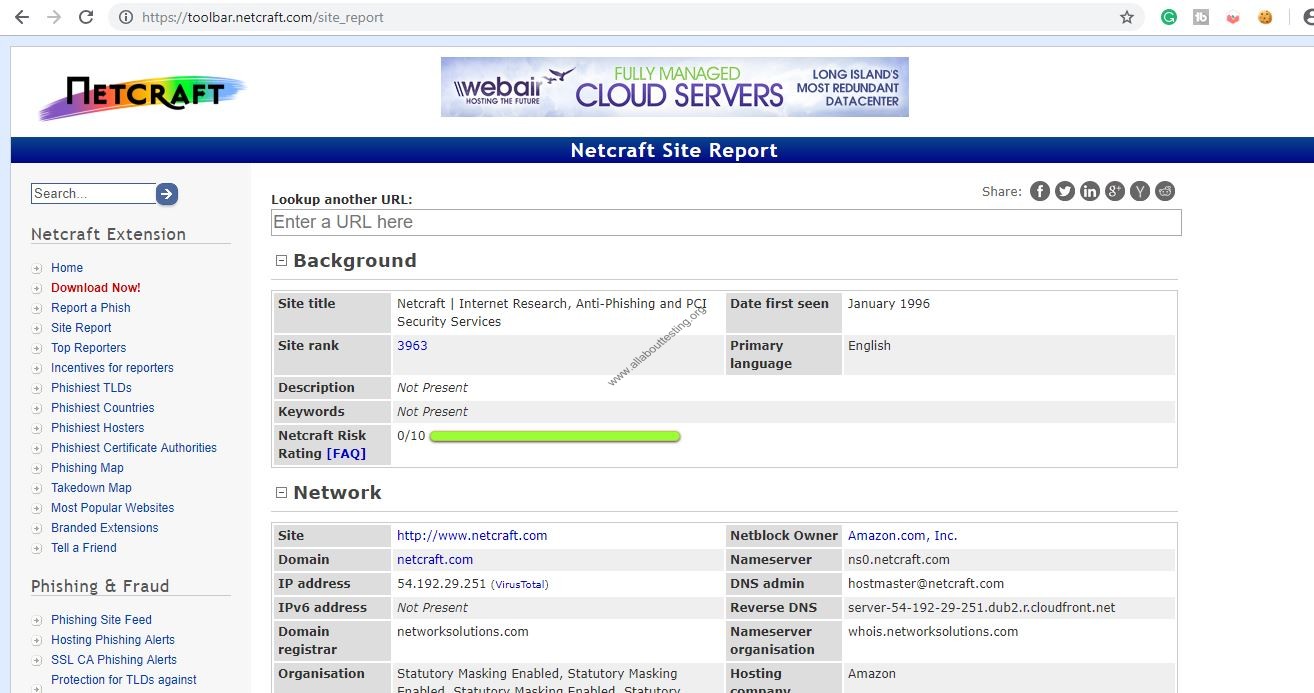Image resolution: width=1314 pixels, height=693 pixels.
Task: Click the site rank 3963 link
Action: (412, 346)
